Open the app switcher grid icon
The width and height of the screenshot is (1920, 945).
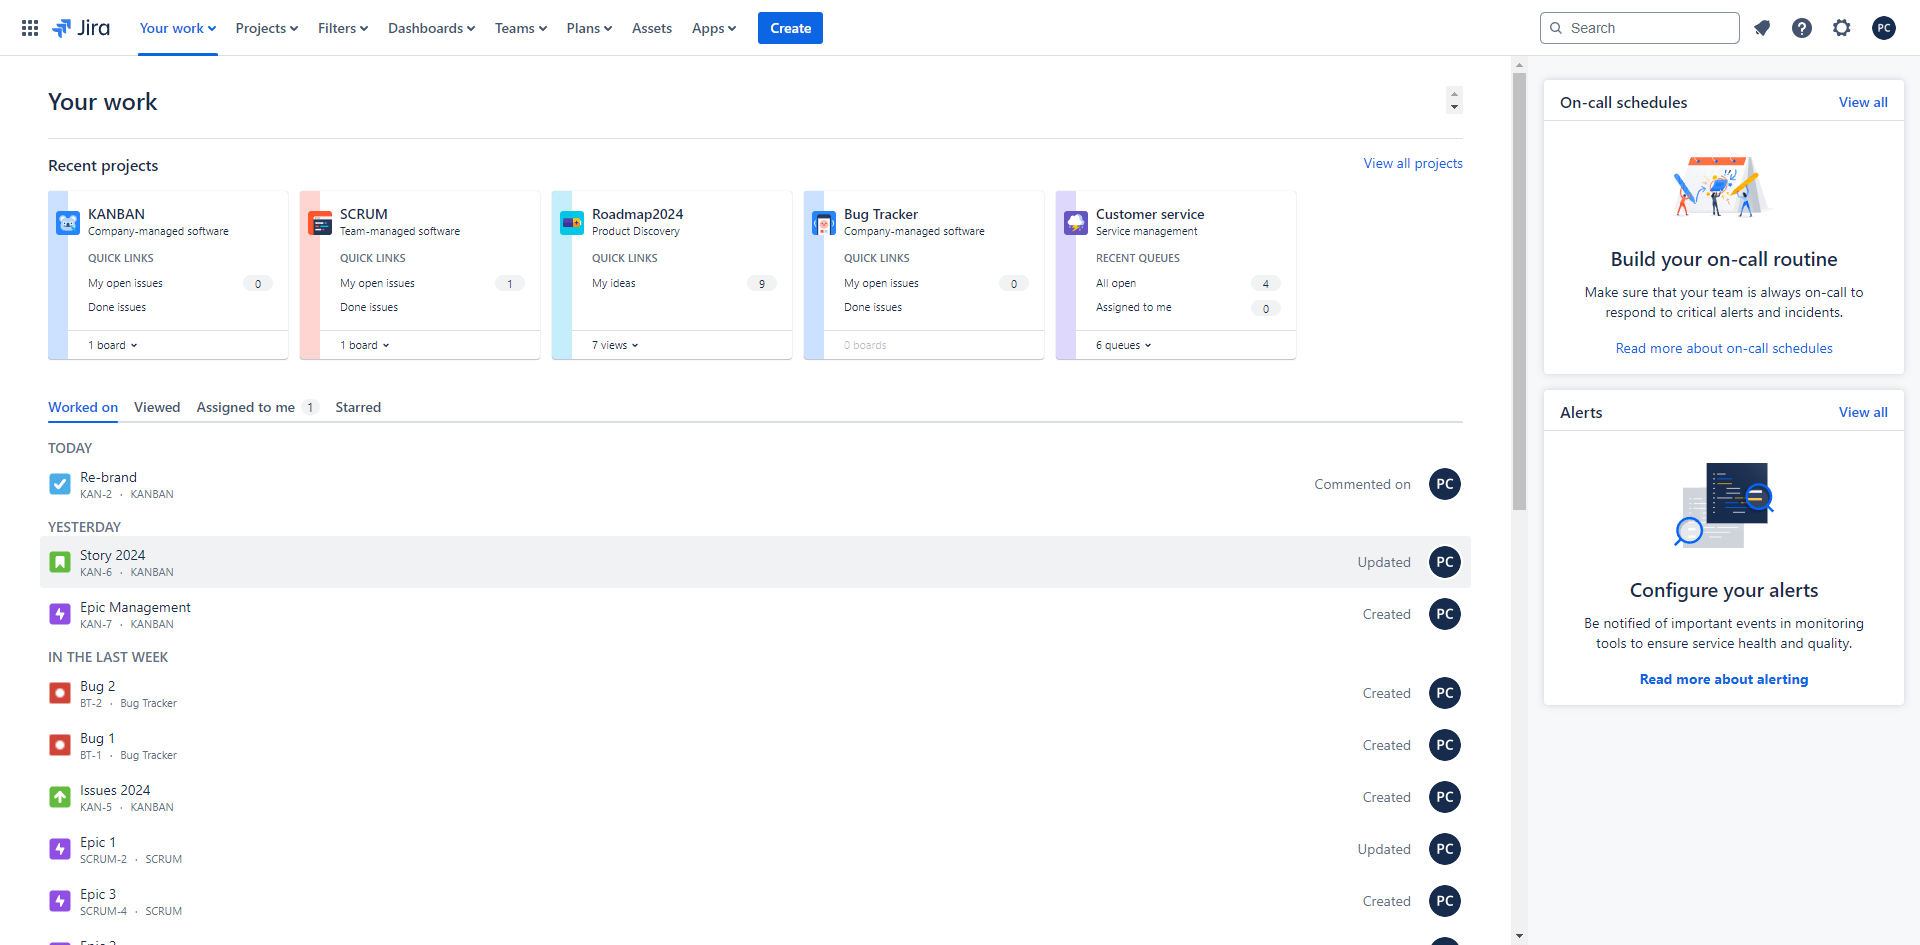click(x=30, y=28)
